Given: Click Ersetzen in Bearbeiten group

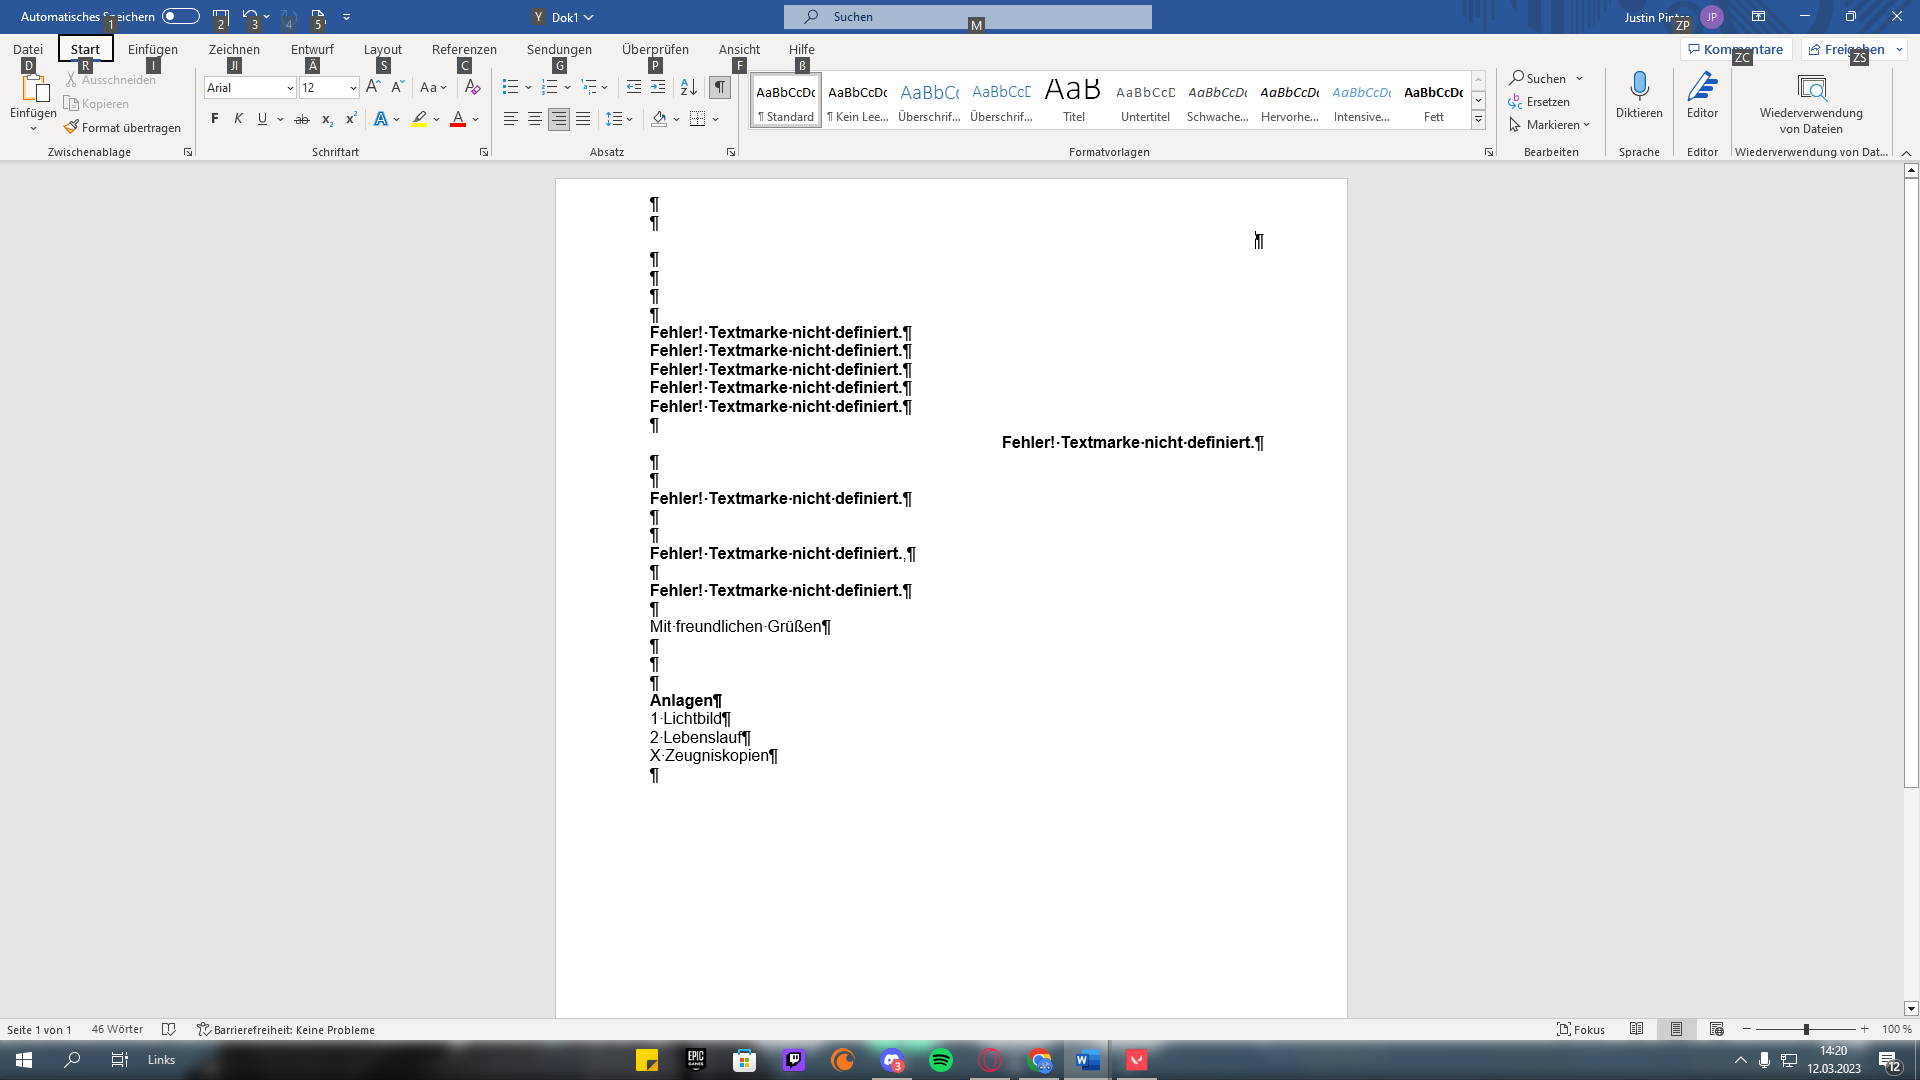Looking at the screenshot, I should click(x=1539, y=102).
